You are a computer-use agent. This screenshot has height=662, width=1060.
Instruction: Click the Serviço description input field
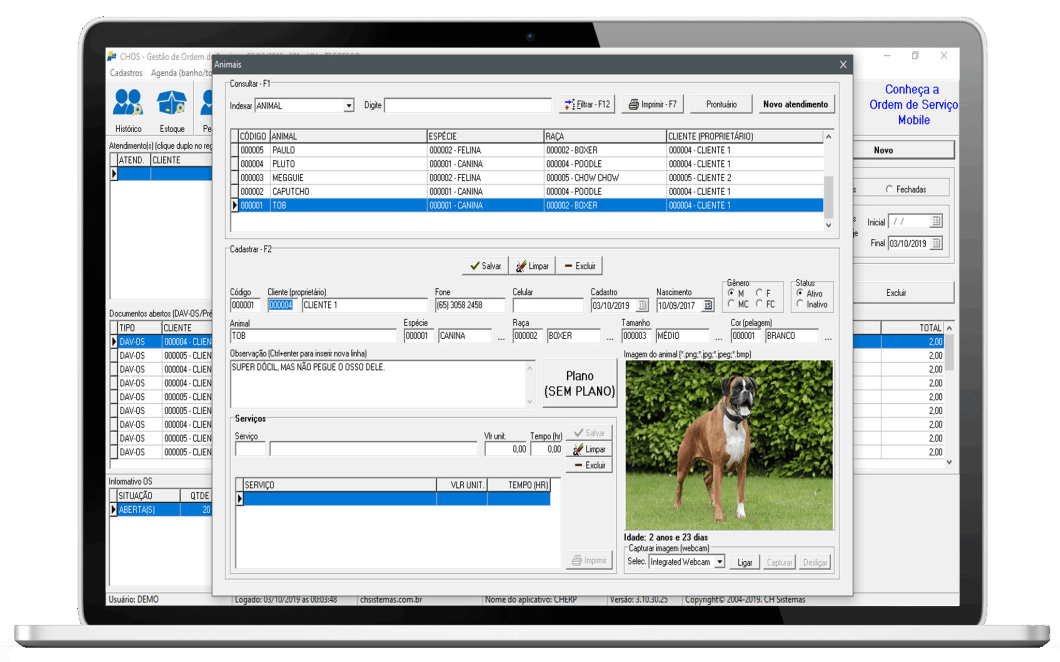pyautogui.click(x=373, y=449)
